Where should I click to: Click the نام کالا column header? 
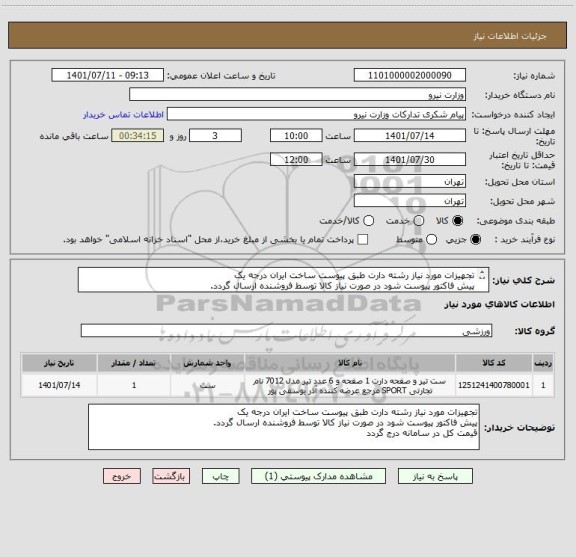tap(350, 363)
